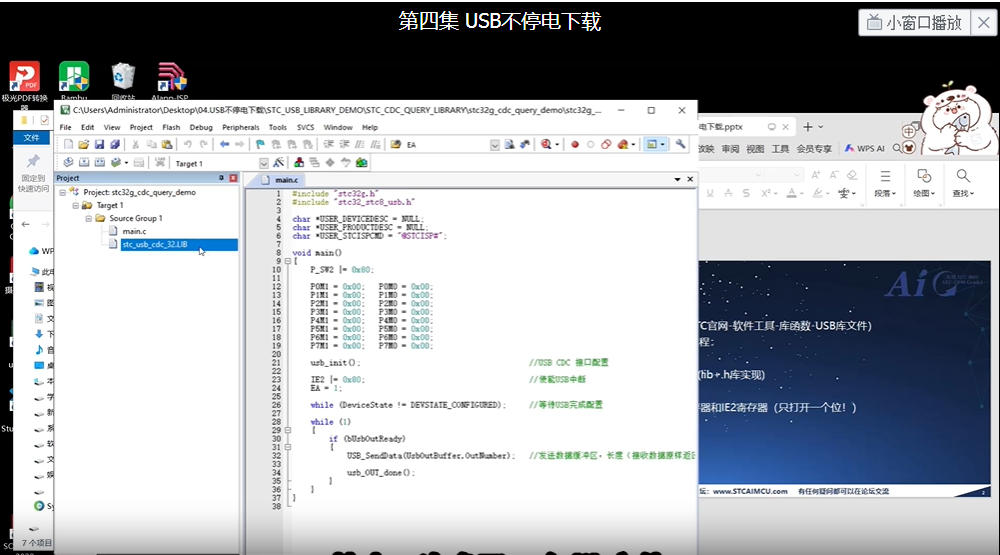Open the editor tab list dropdown arrow
1000x555 pixels.
click(677, 180)
